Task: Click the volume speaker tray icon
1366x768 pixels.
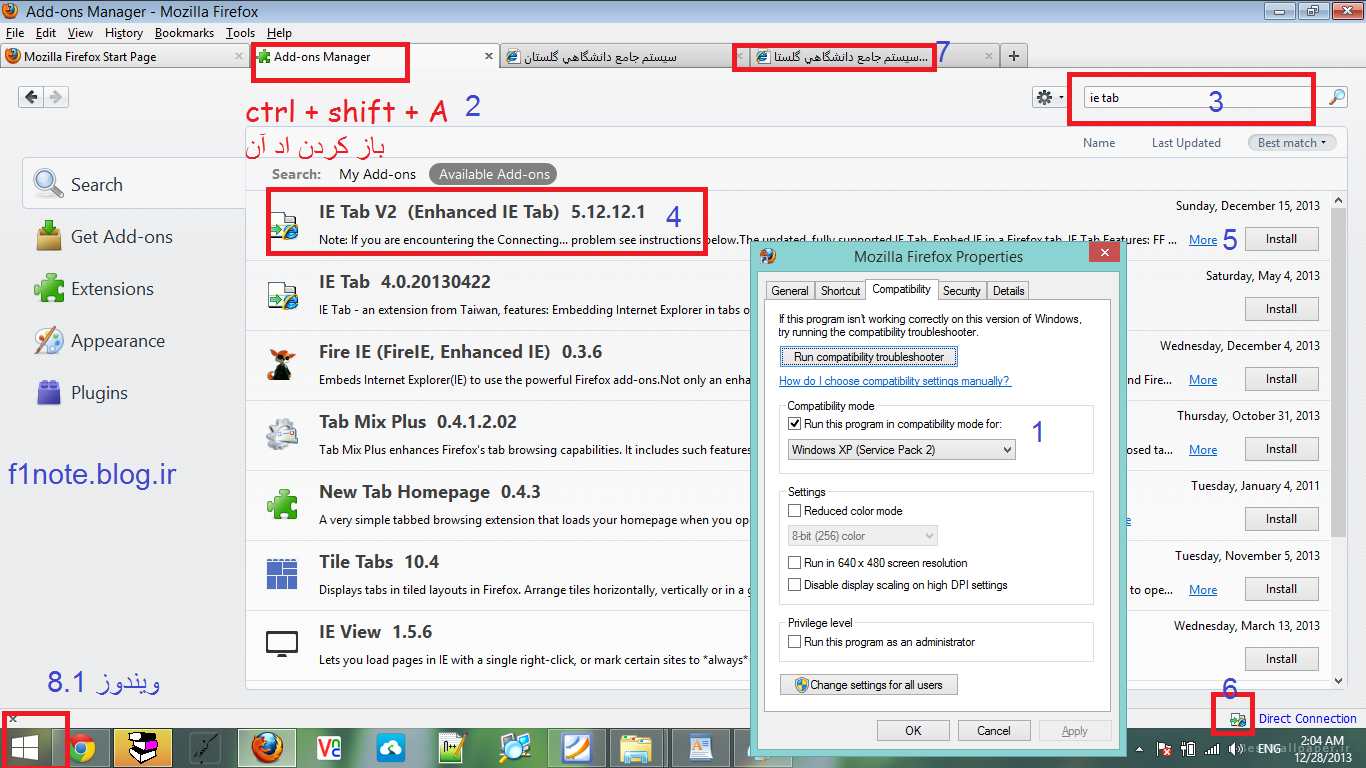Action: (1237, 749)
